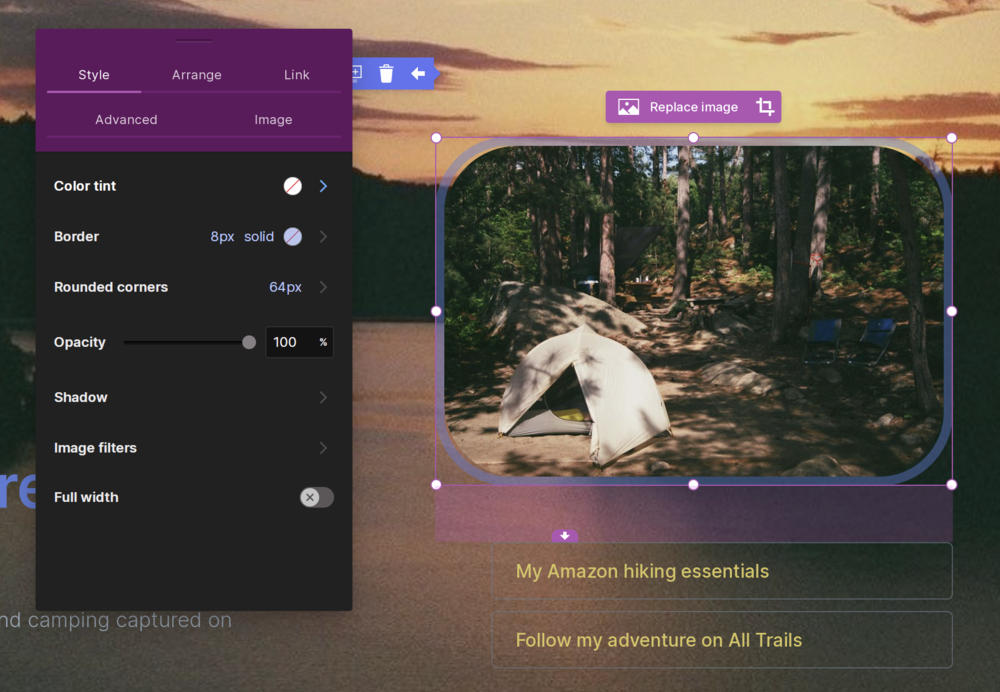Click the Image filters label
The image size is (1000, 692).
click(95, 448)
